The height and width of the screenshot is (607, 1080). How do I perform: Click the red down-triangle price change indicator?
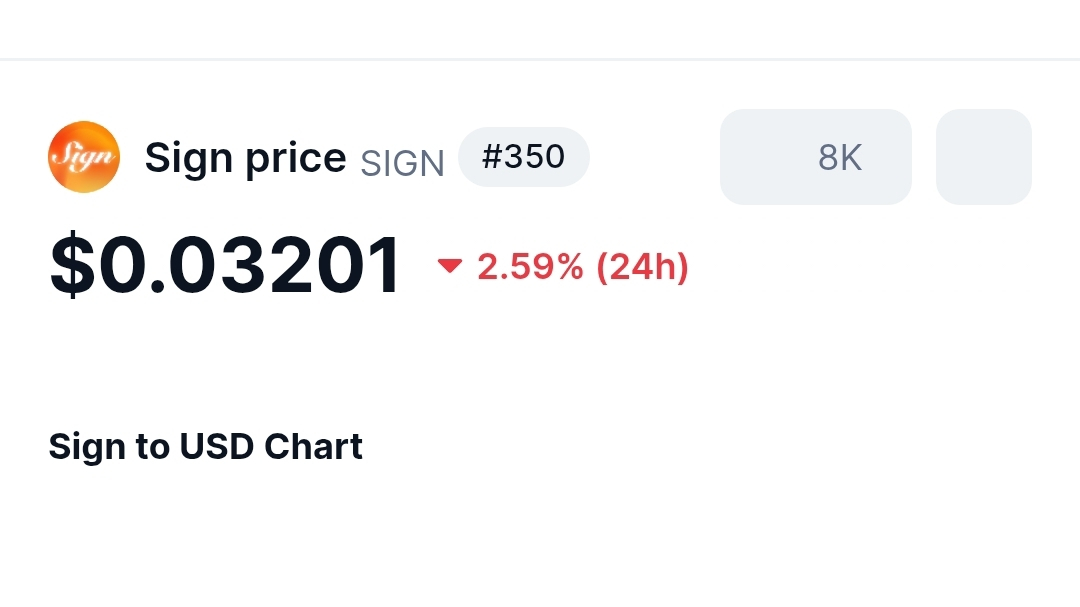[x=450, y=266]
